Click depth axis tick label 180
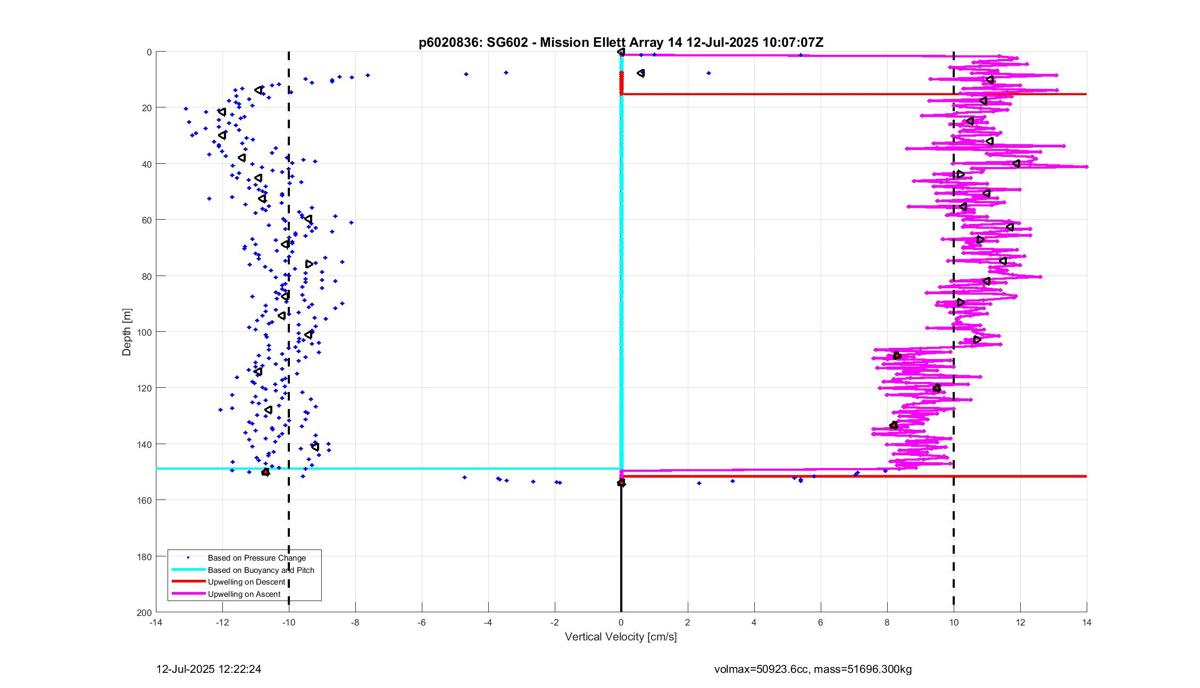 (x=142, y=556)
